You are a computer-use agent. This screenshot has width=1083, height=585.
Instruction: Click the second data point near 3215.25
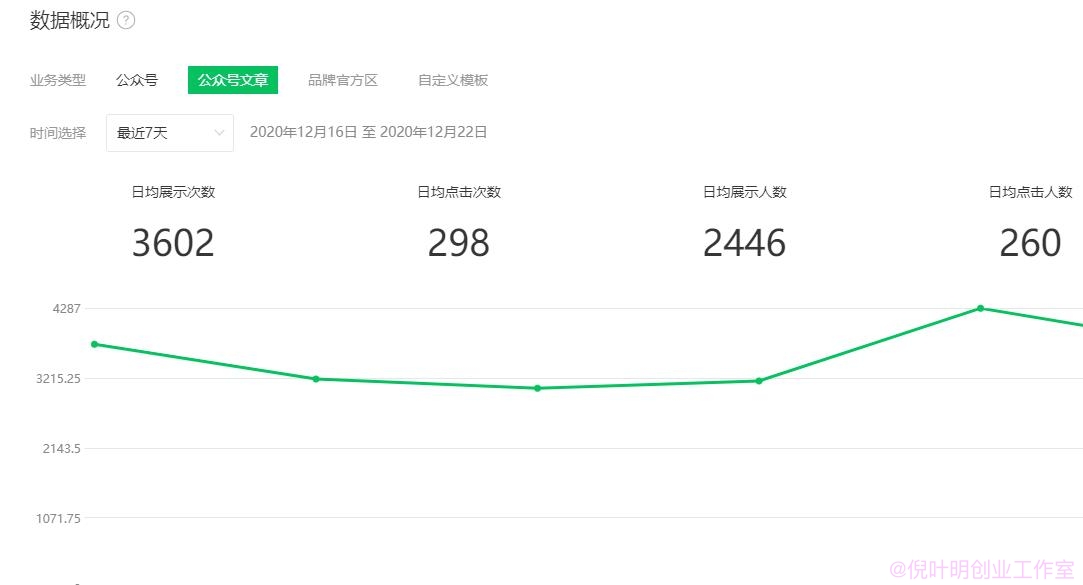click(316, 379)
